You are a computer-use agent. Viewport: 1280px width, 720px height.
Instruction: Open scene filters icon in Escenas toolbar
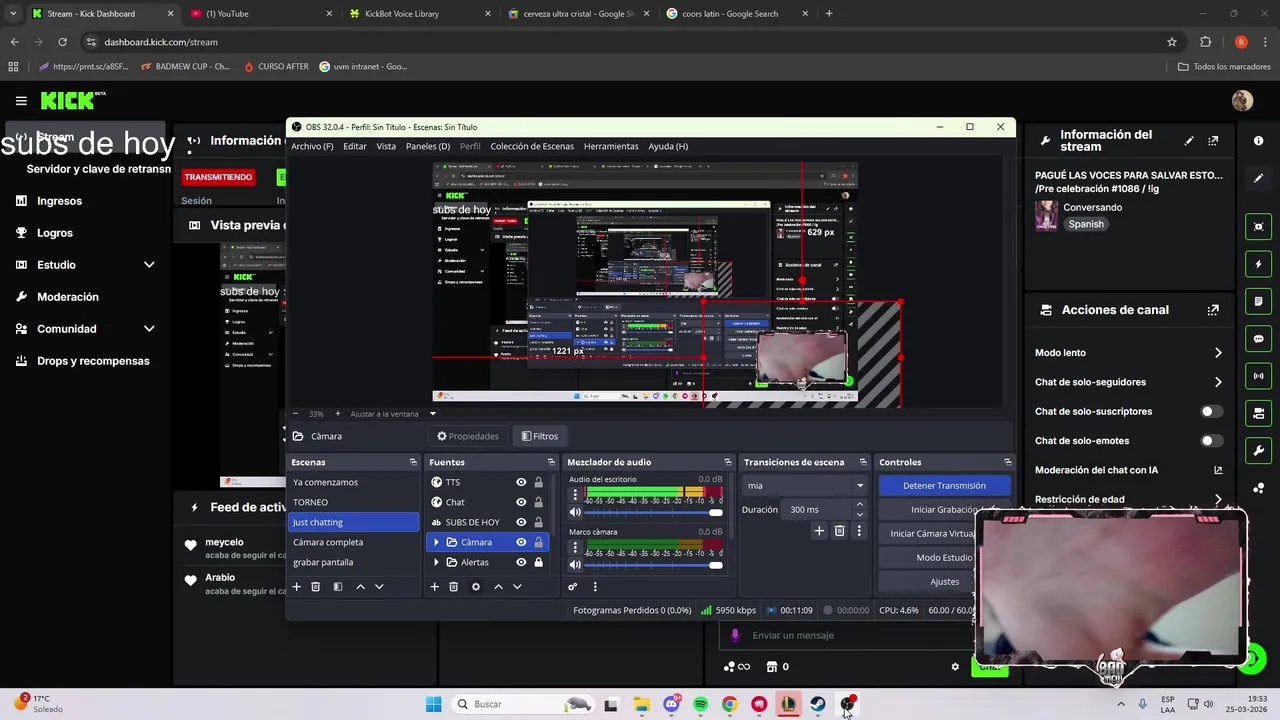(338, 587)
